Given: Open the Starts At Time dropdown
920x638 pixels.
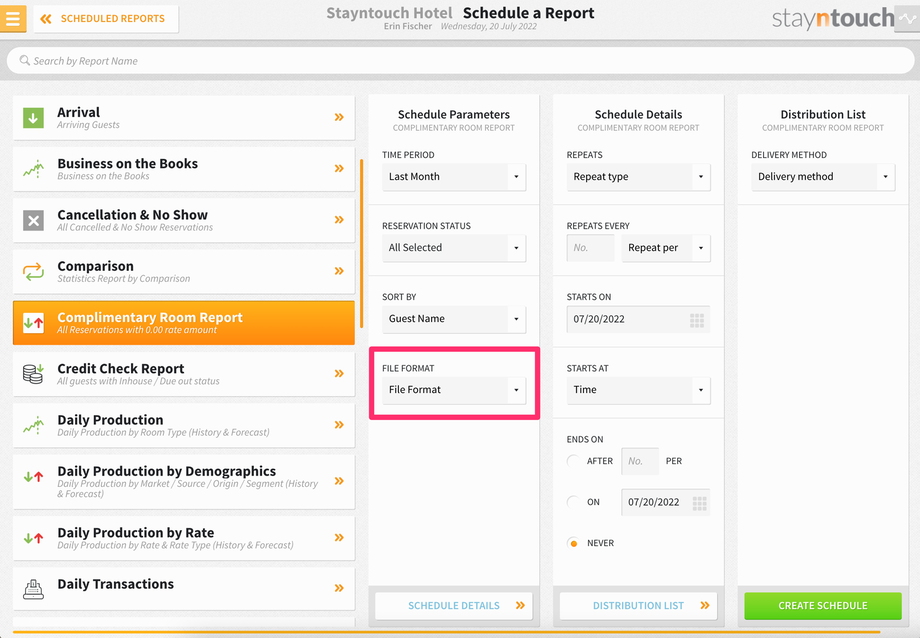Looking at the screenshot, I should point(638,390).
